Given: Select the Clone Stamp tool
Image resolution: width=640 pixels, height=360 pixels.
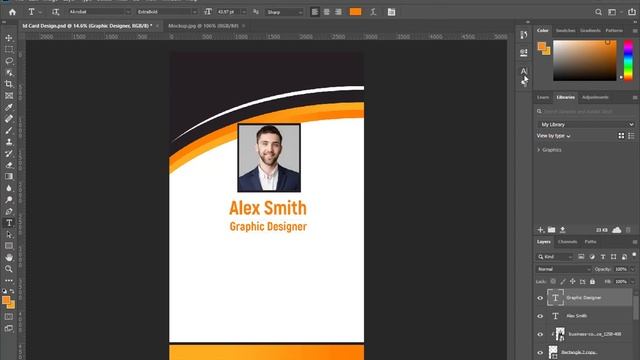Looking at the screenshot, I should point(9,142).
